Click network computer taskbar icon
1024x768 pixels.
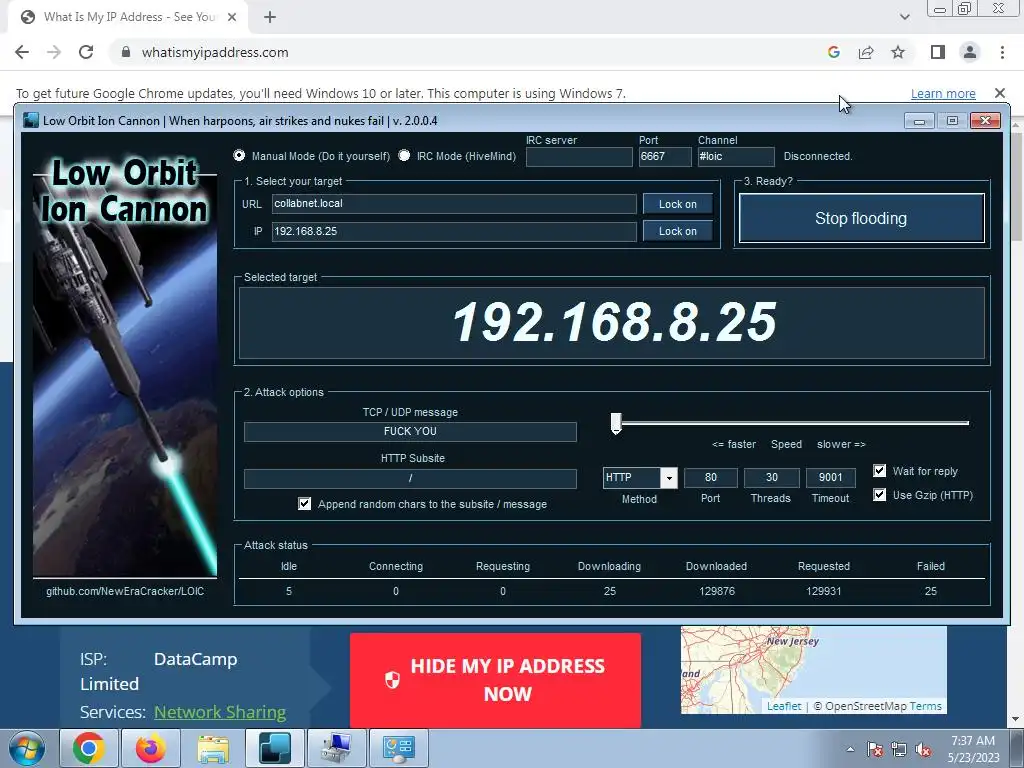coord(336,748)
